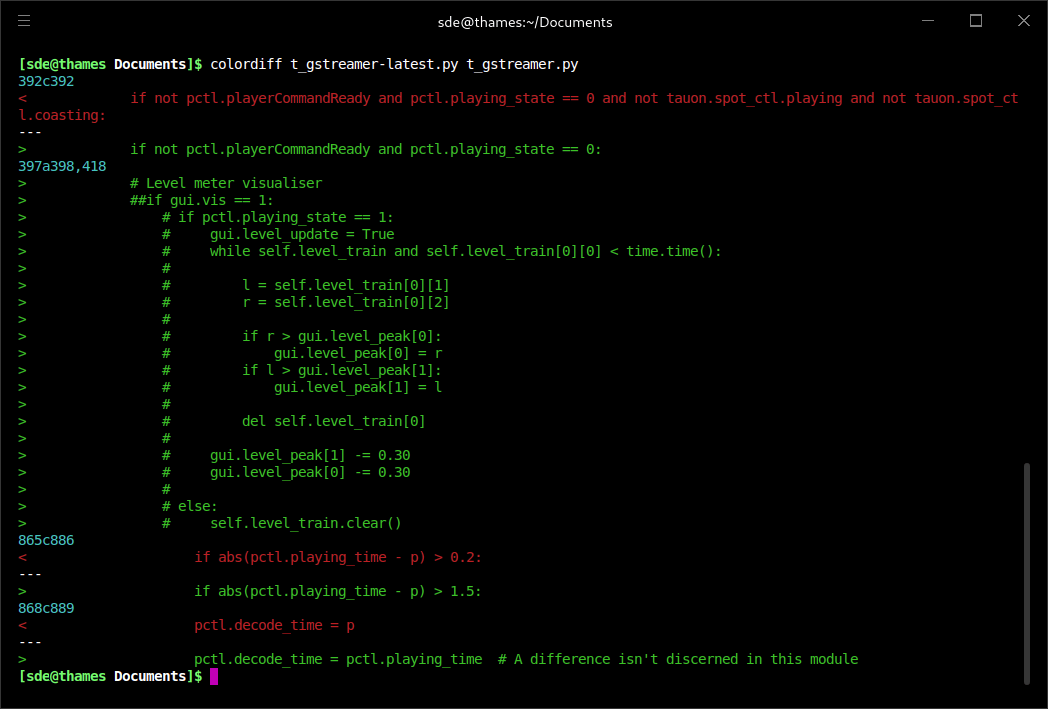Image resolution: width=1048 pixels, height=709 pixels.
Task: Click the '##if gui.vis == 1:' line
Action: (x=202, y=200)
